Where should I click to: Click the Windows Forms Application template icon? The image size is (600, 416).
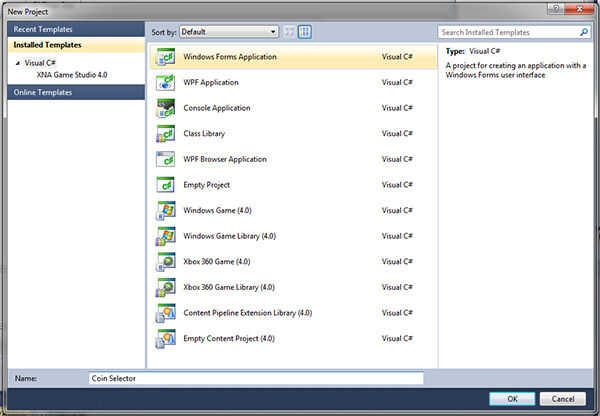(166, 57)
